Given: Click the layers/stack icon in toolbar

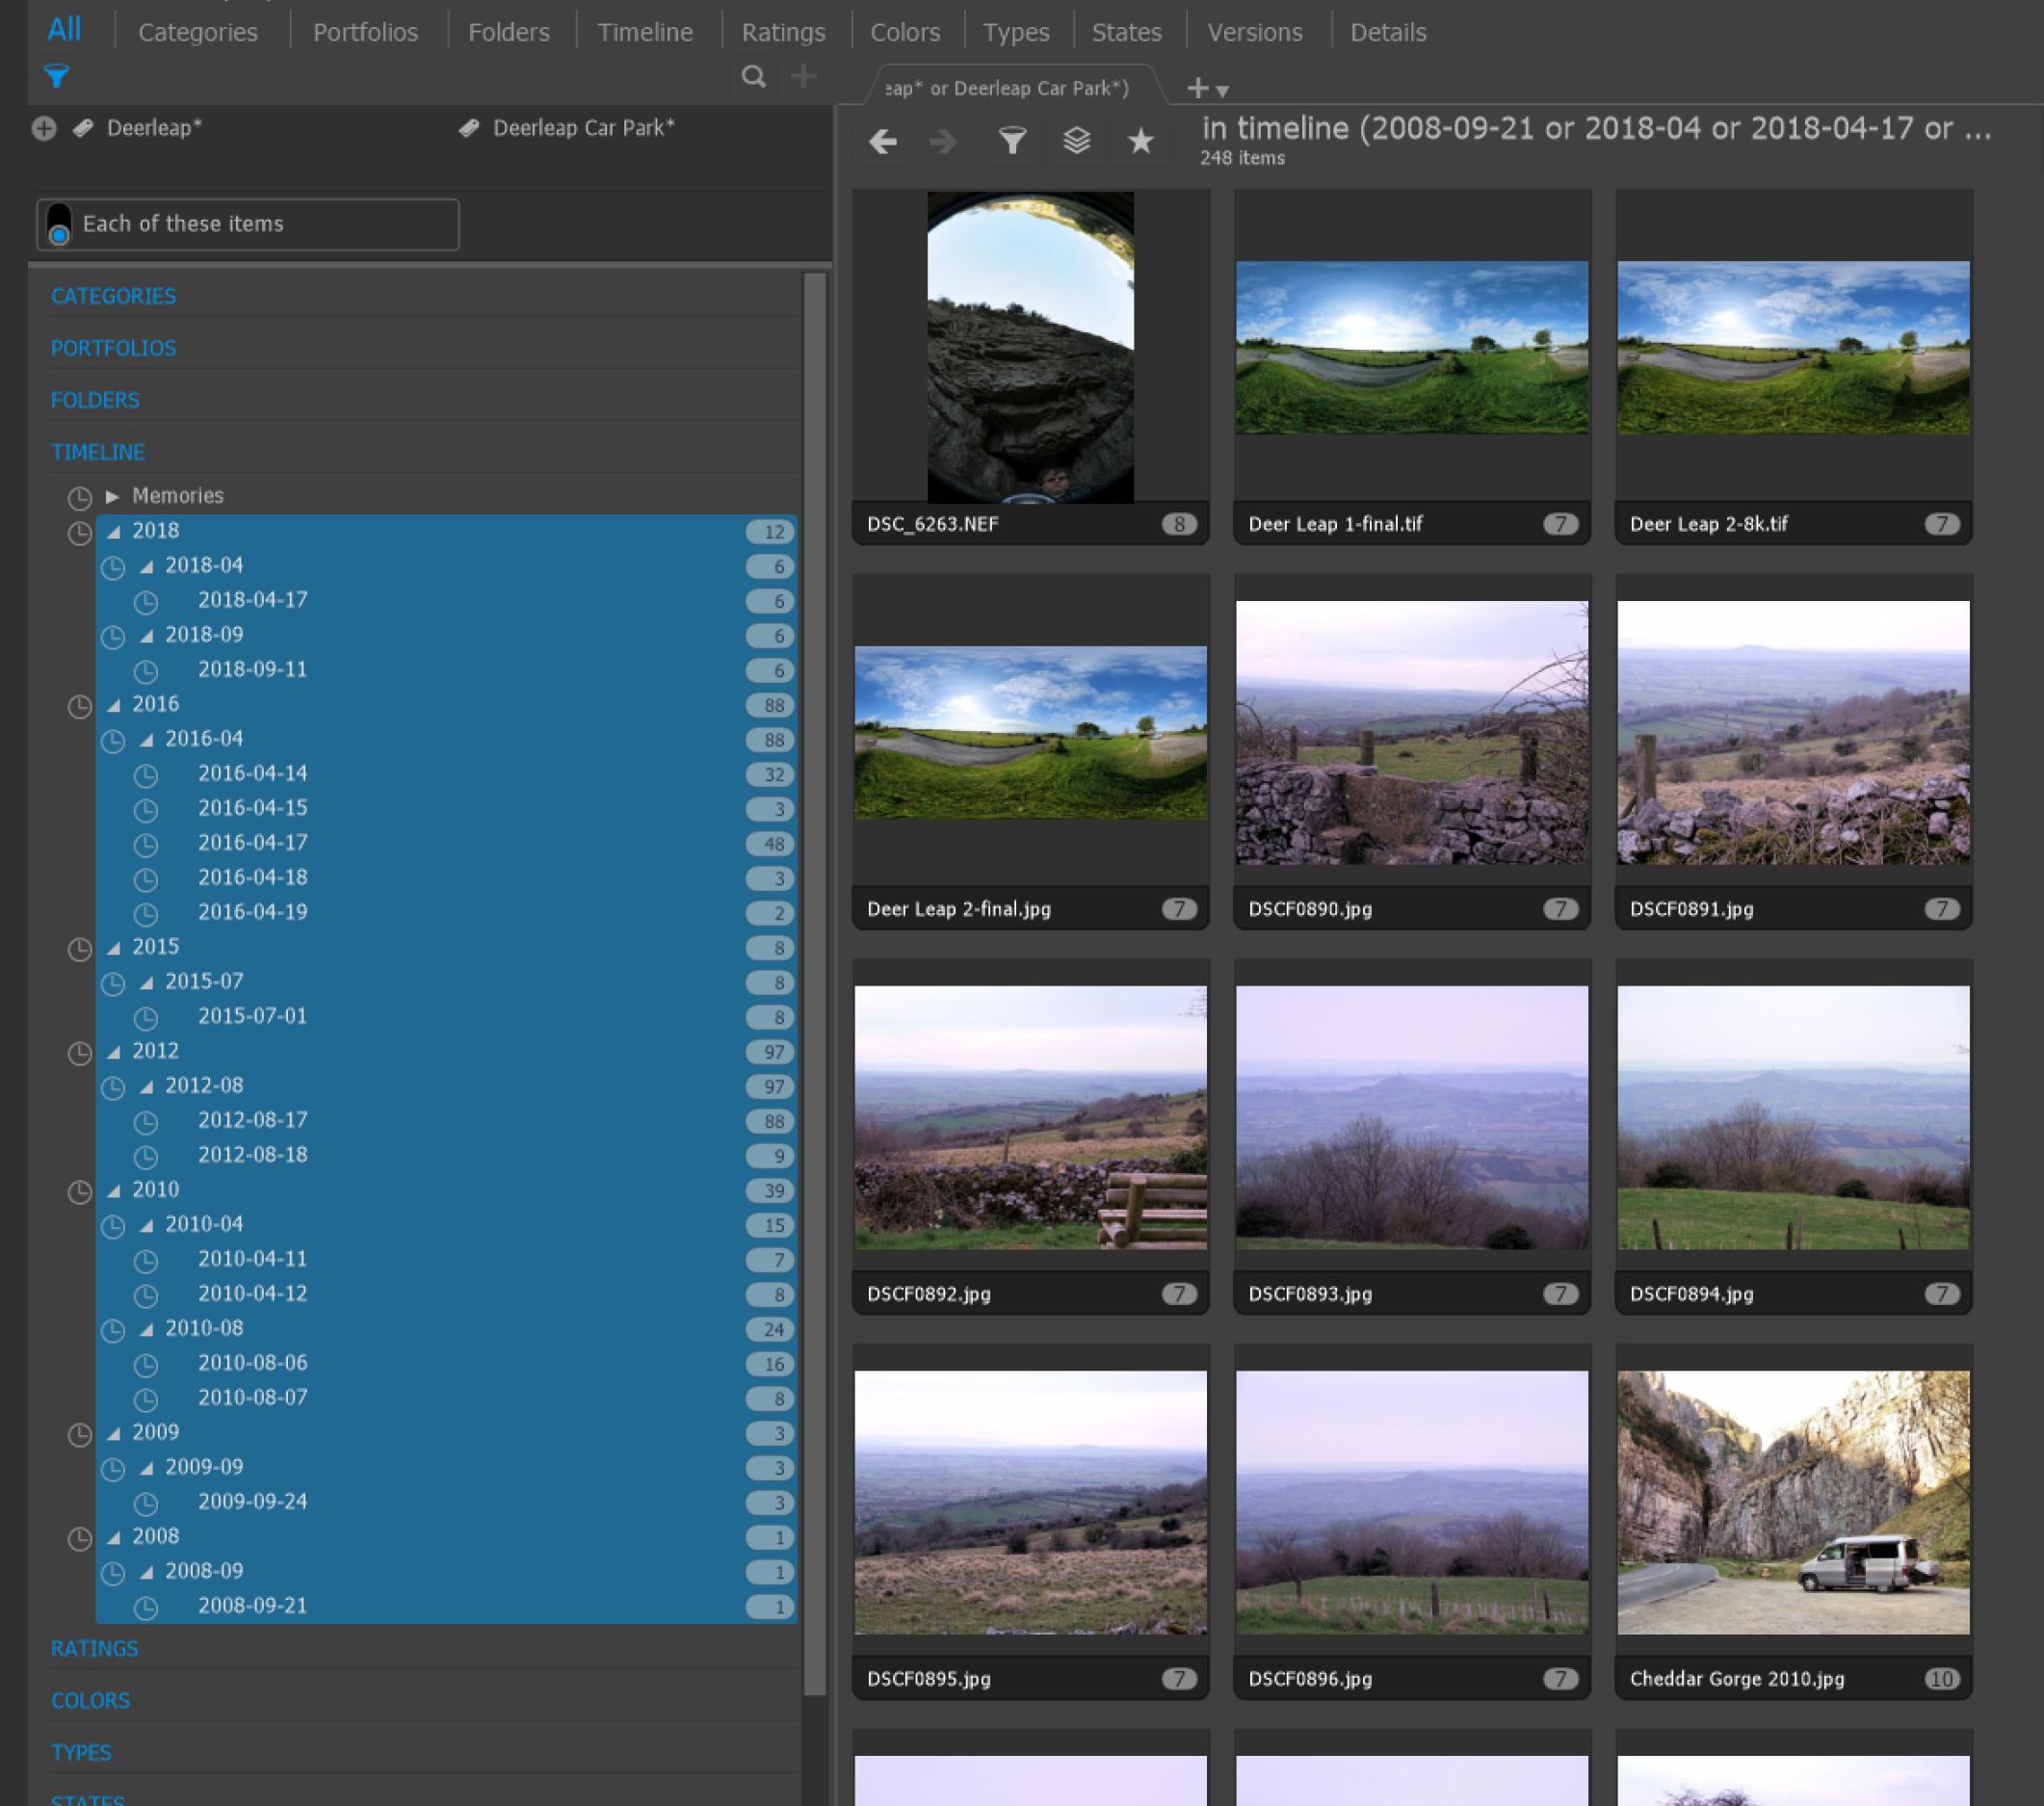Looking at the screenshot, I should coord(1077,140).
